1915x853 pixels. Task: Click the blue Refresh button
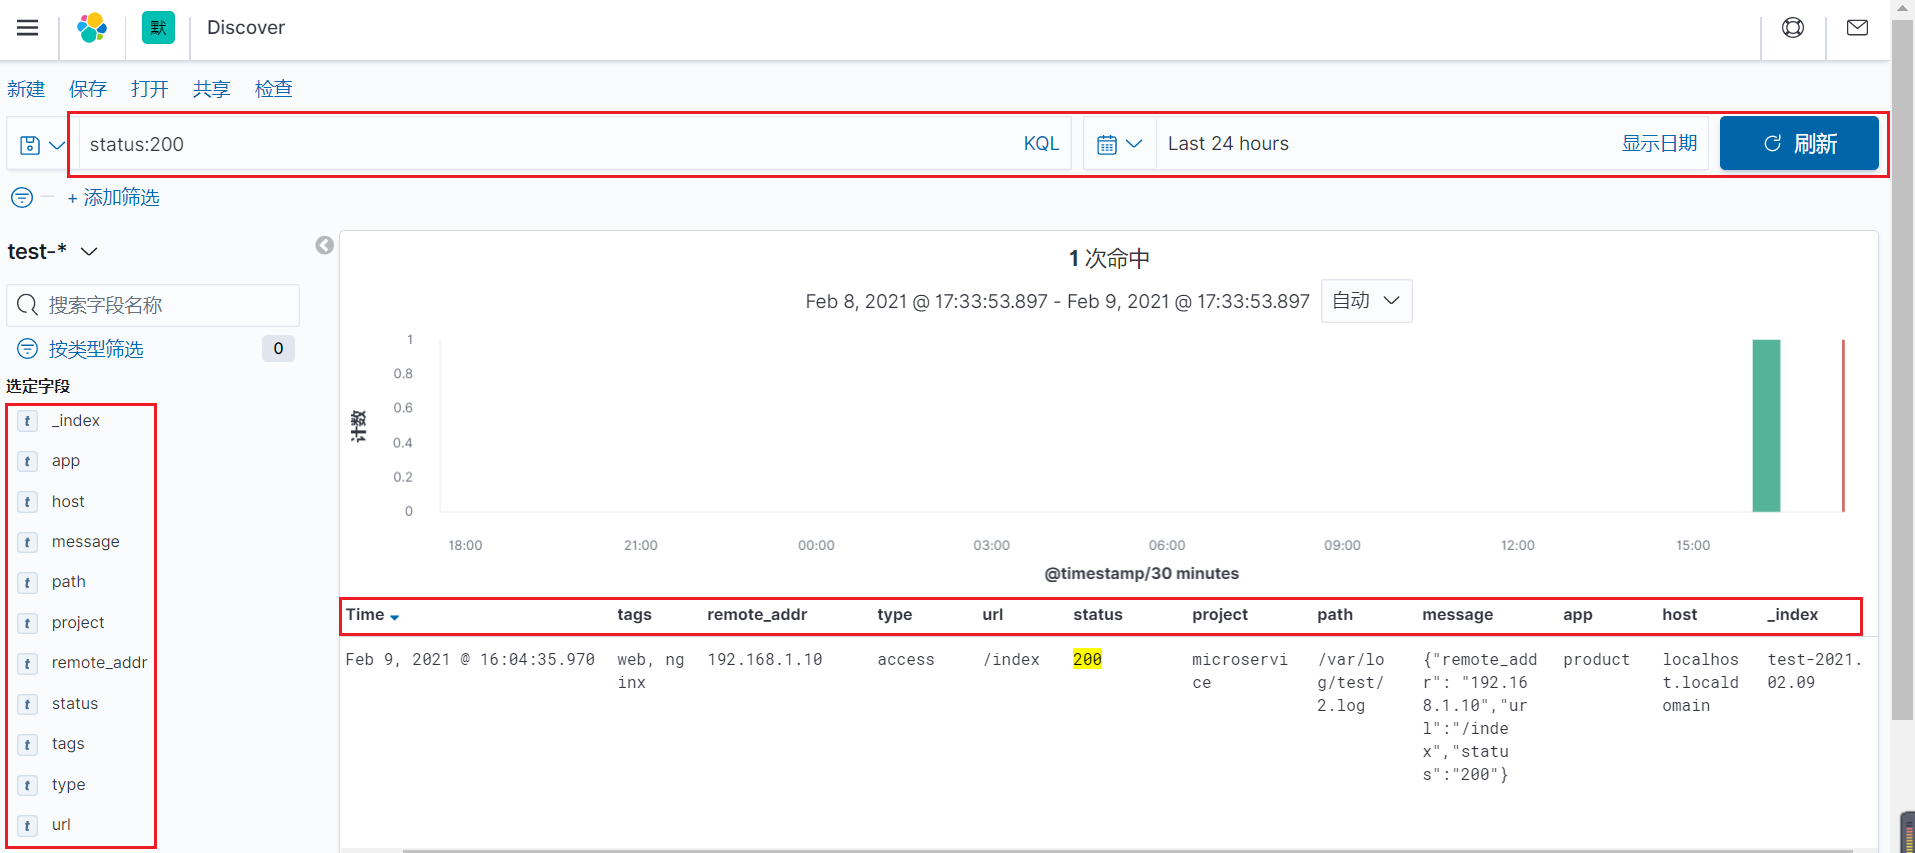(x=1799, y=144)
